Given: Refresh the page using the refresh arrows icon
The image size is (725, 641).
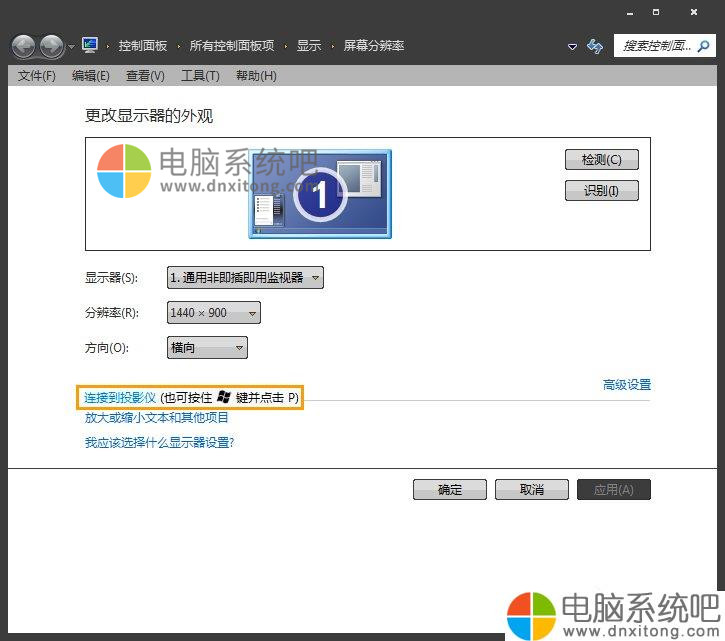Looking at the screenshot, I should point(595,46).
